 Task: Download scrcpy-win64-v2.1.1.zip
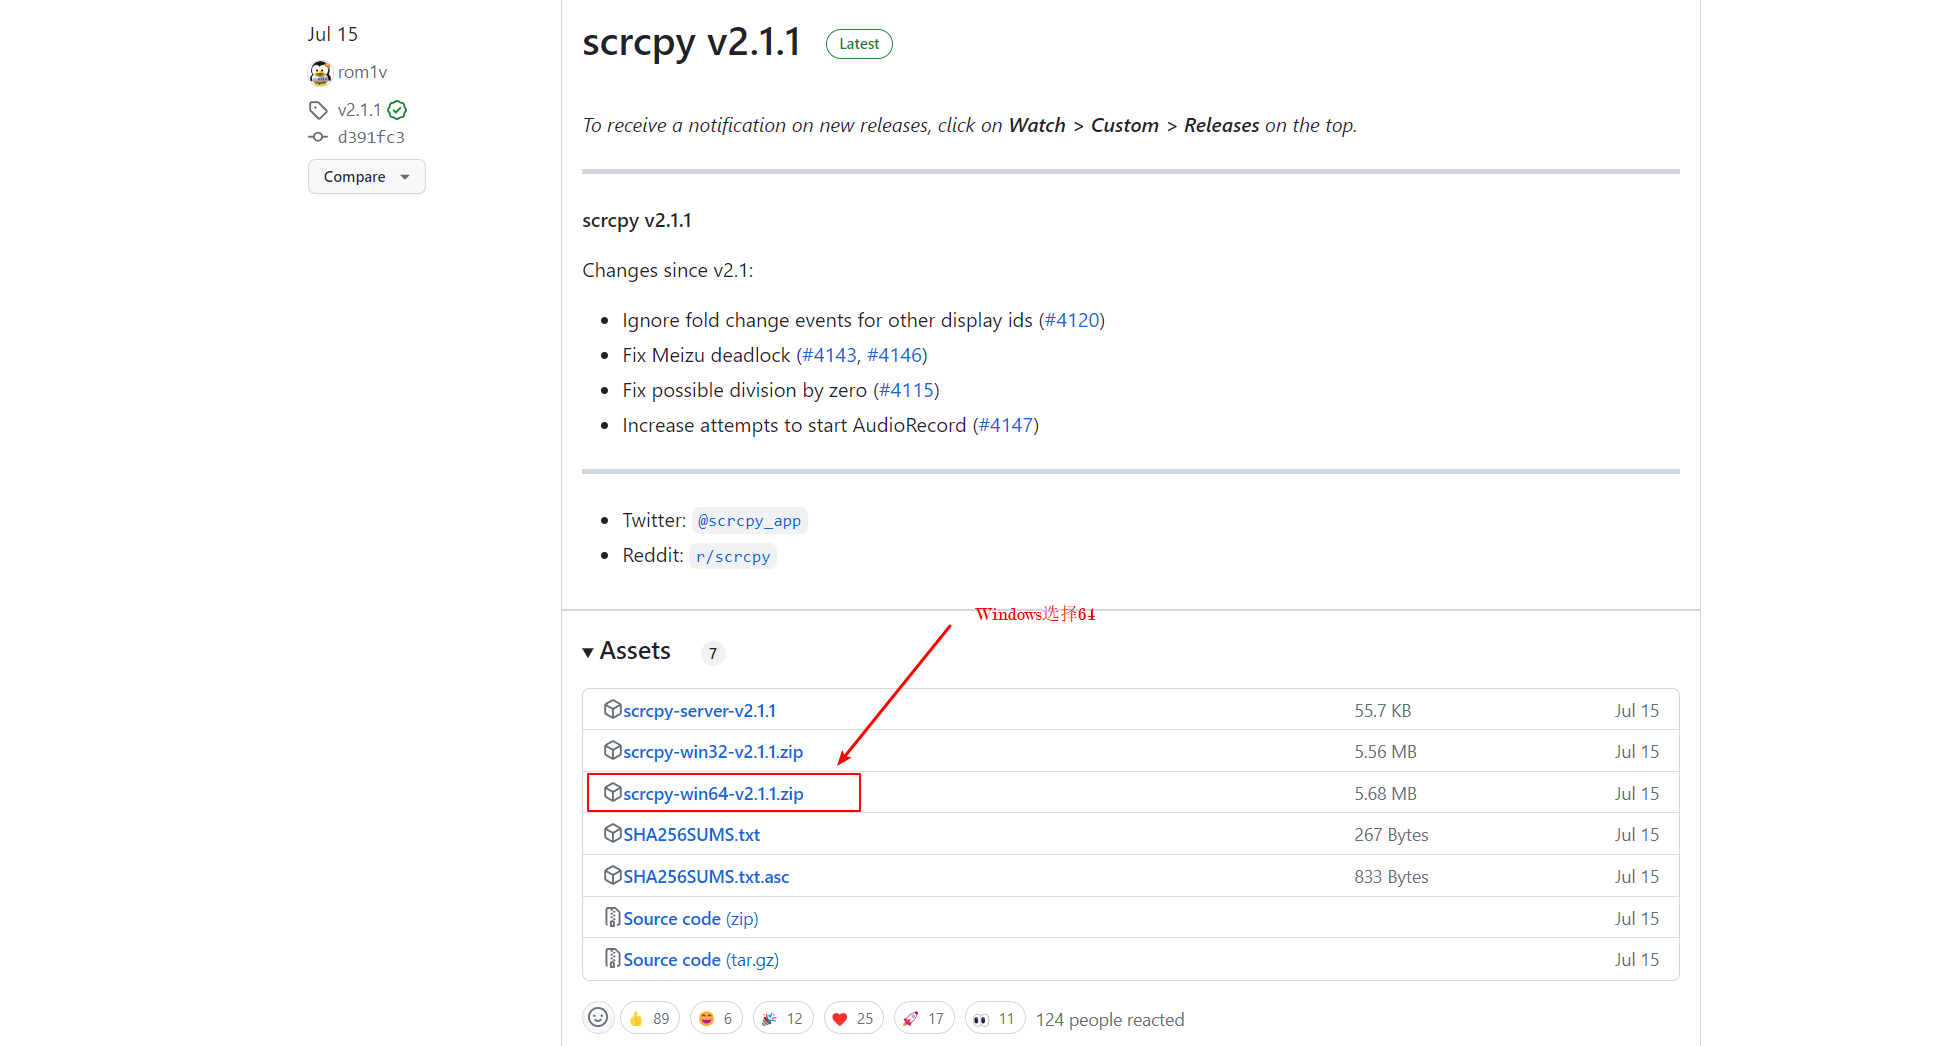(713, 794)
